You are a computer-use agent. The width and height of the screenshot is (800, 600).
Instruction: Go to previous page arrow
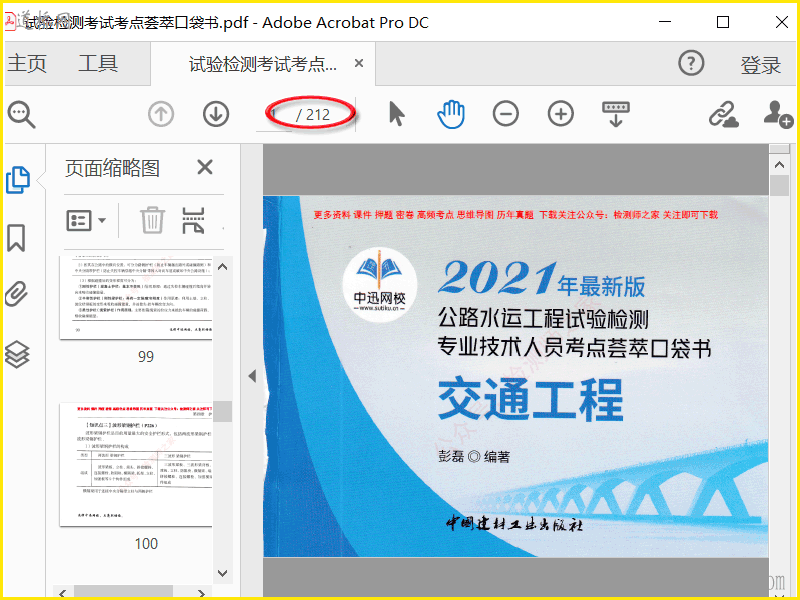coord(161,114)
